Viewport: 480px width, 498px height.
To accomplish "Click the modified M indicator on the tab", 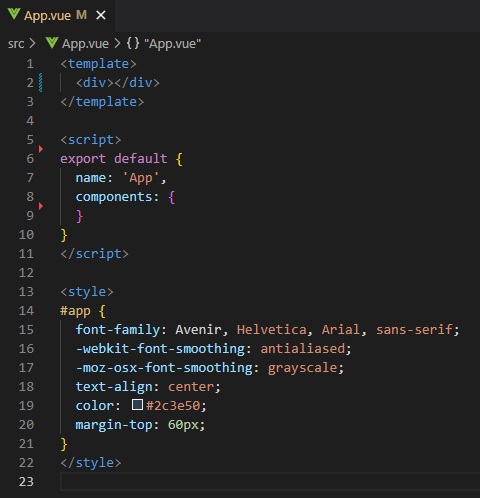I will coord(81,15).
